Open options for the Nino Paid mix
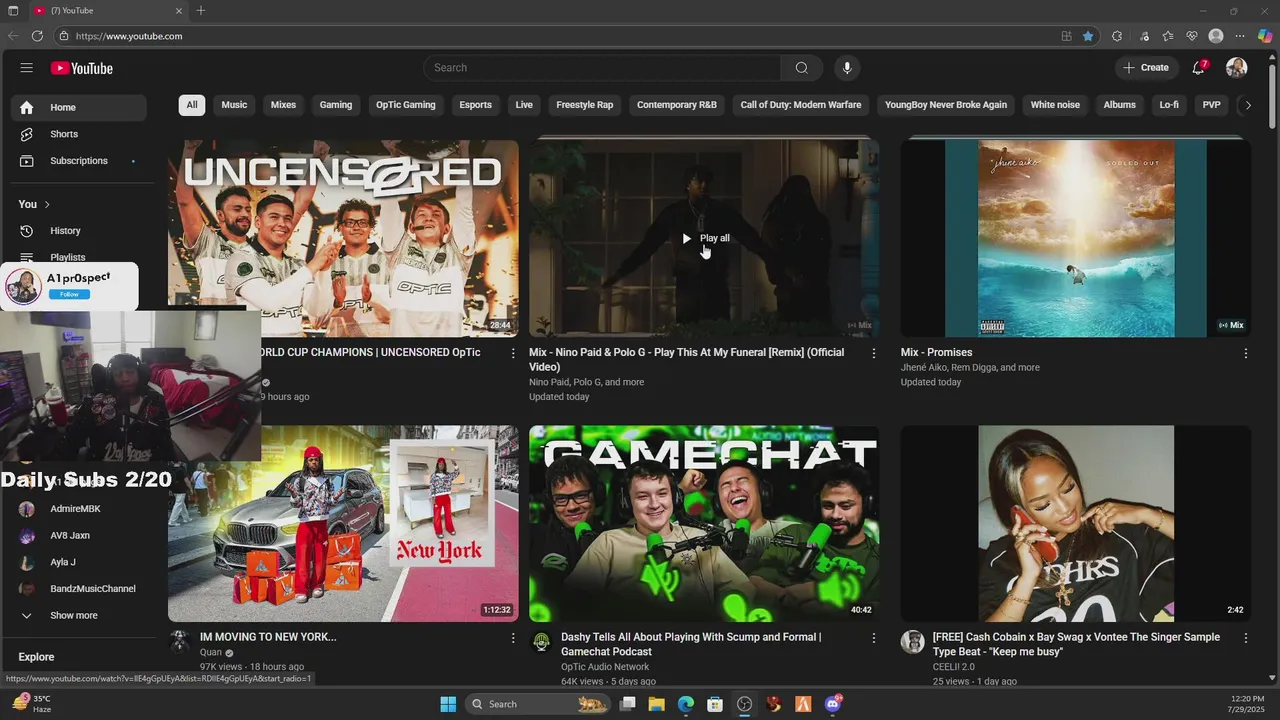The width and height of the screenshot is (1280, 720). pos(874,353)
